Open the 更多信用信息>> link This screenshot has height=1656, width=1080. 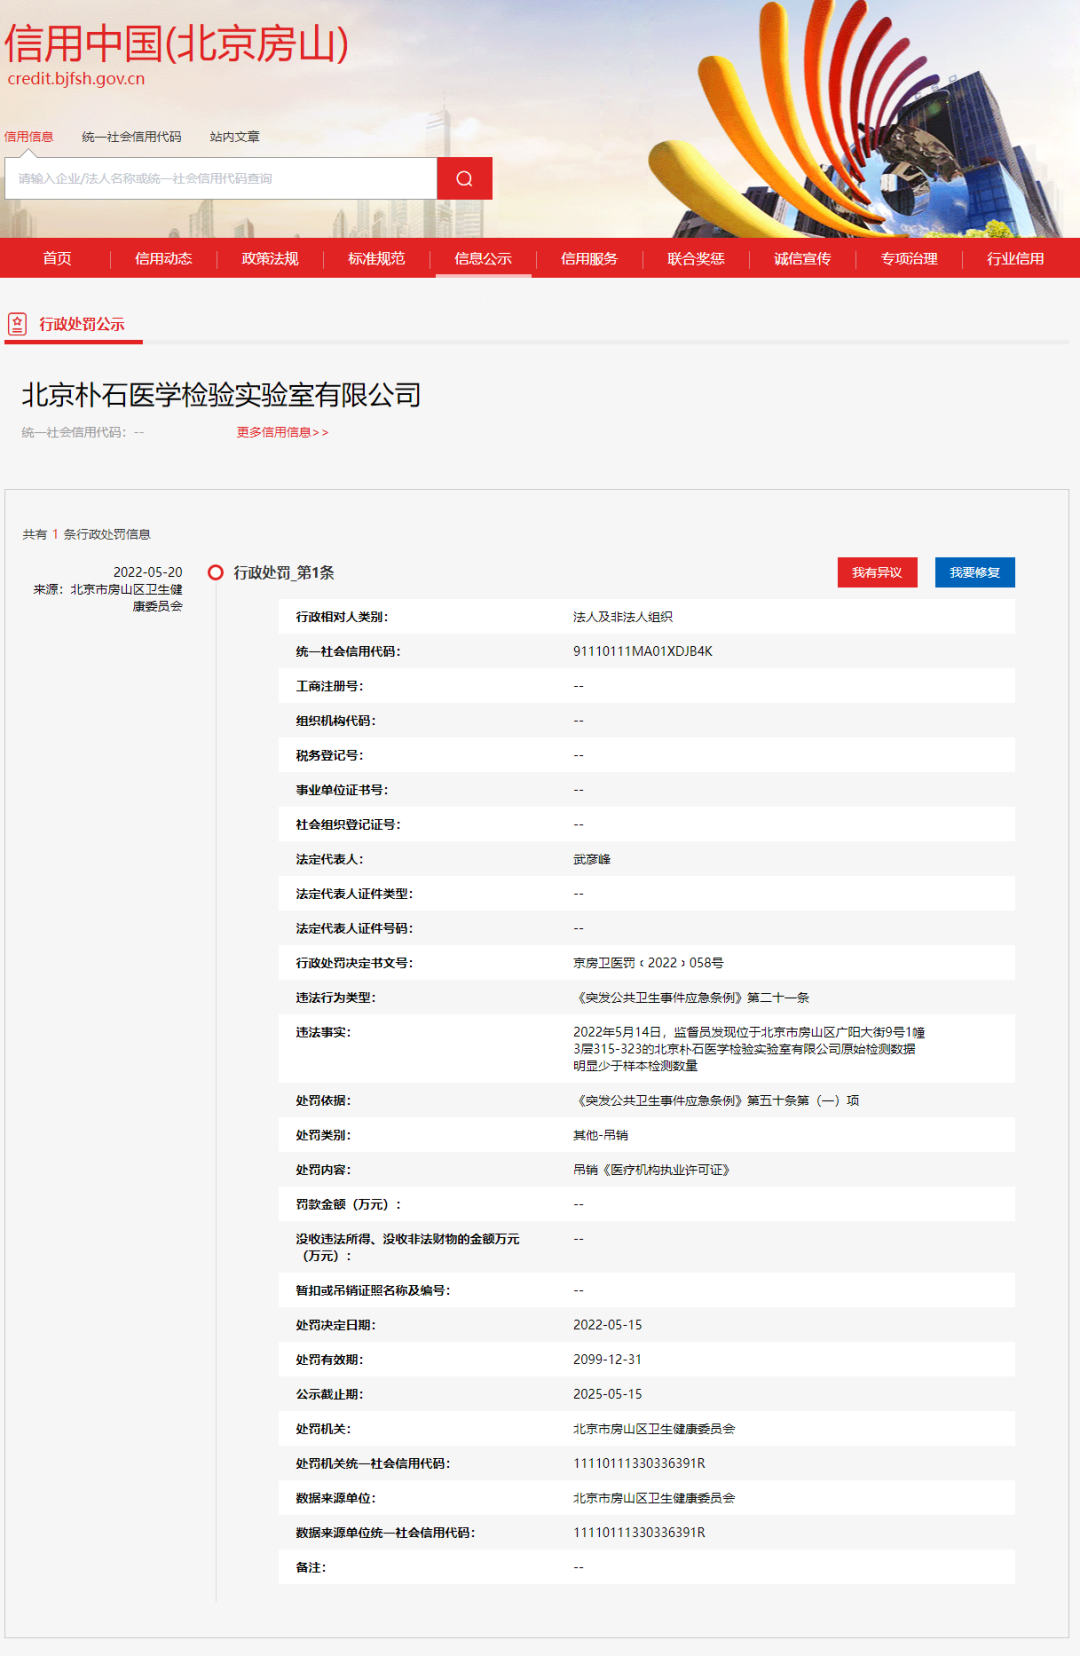point(282,432)
